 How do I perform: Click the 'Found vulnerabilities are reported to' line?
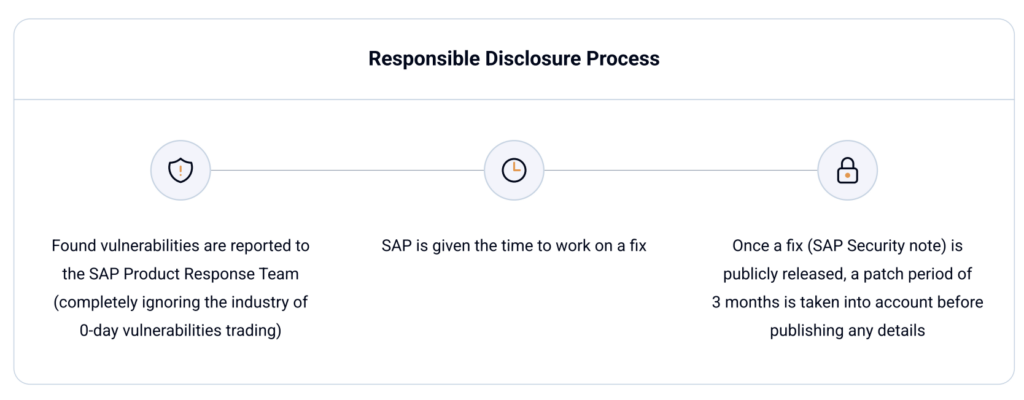[x=180, y=245]
